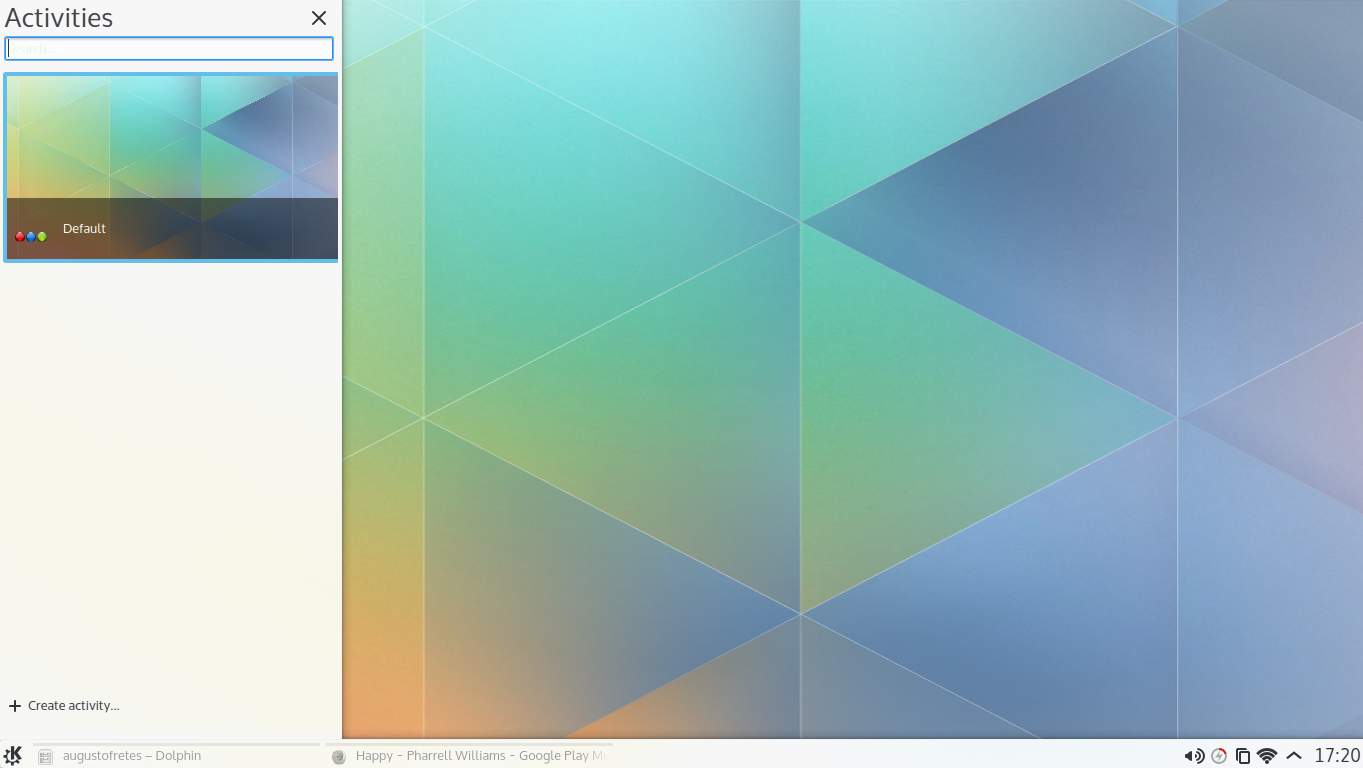Click the Dolphin file manager taskbar icon
Image resolution: width=1363 pixels, height=768 pixels.
[x=45, y=757]
